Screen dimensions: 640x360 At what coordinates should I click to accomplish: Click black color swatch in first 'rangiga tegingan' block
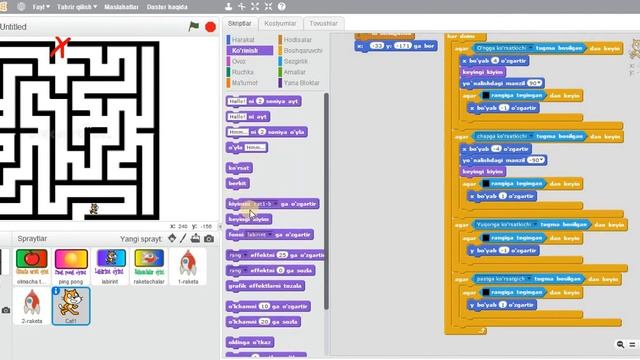[486, 96]
